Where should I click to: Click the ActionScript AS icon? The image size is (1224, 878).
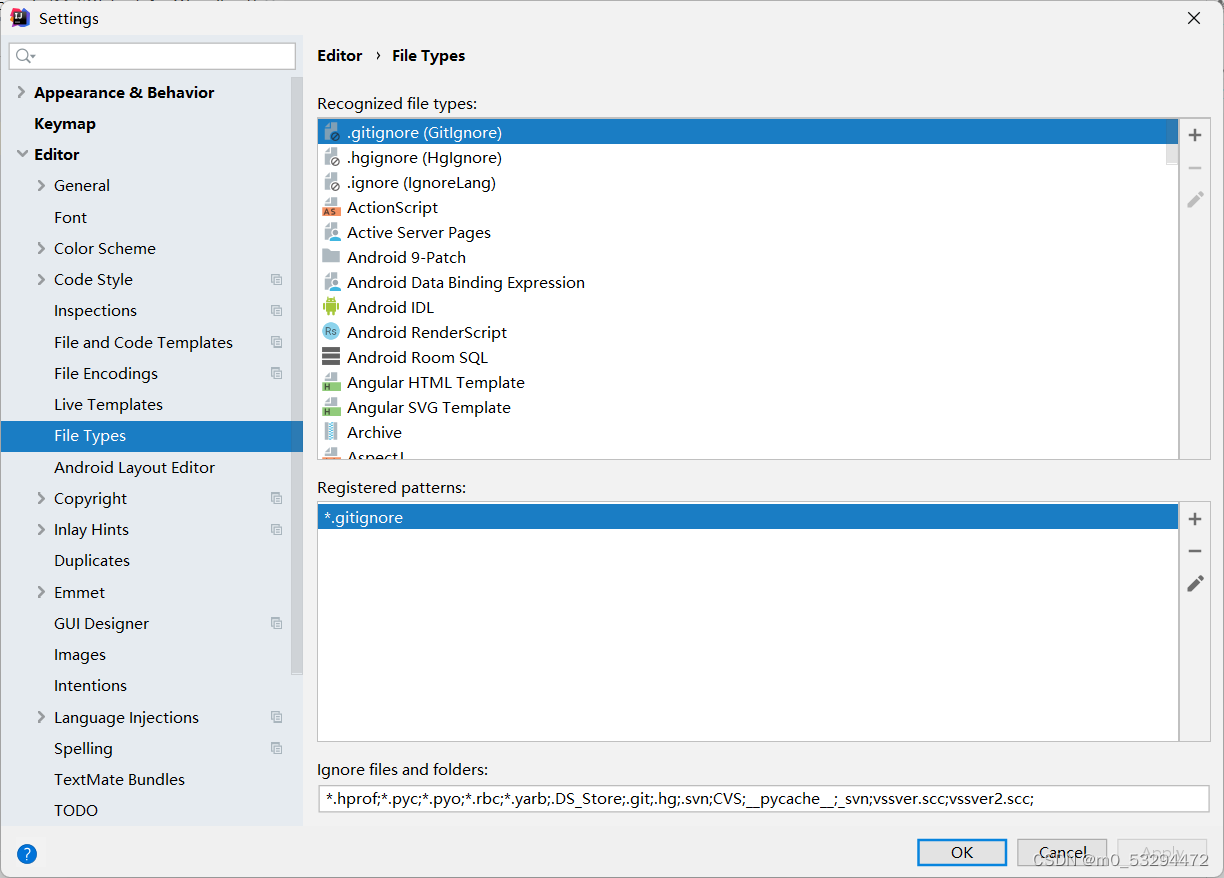point(331,207)
